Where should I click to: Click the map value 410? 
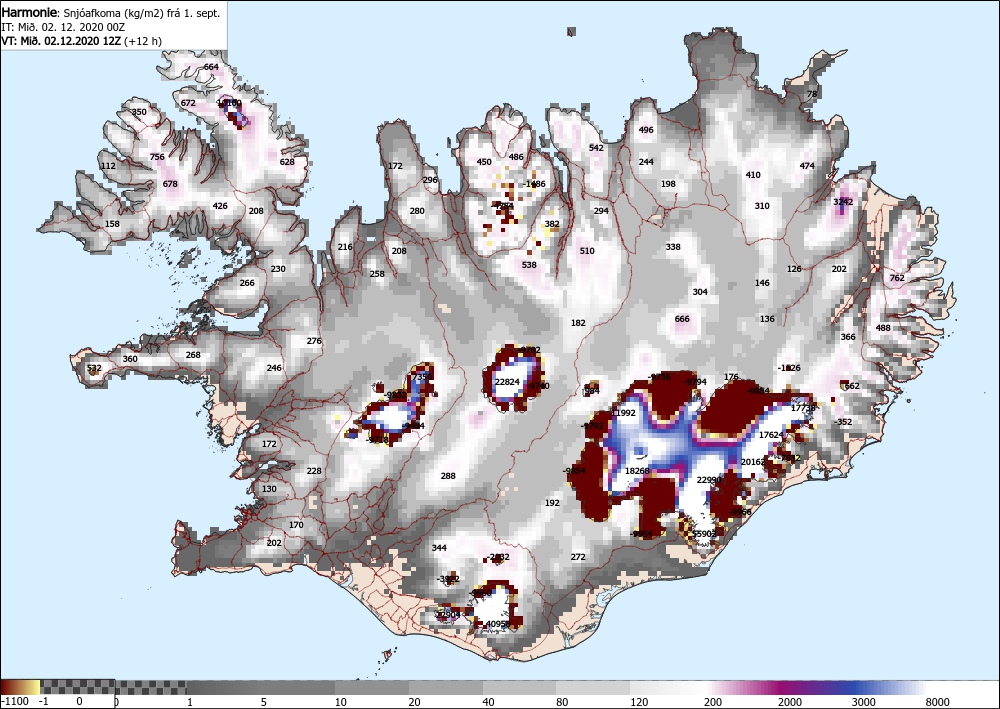[753, 175]
